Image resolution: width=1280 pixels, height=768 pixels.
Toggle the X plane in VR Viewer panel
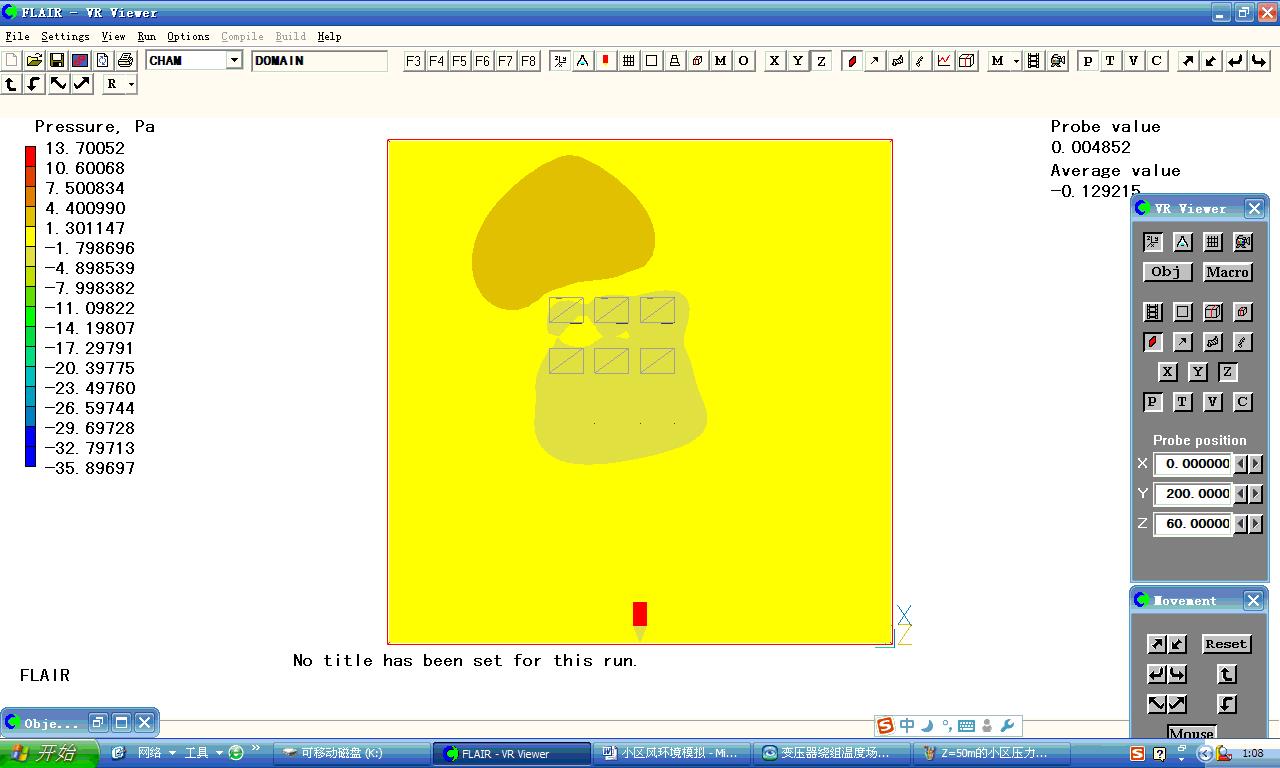pyautogui.click(x=1167, y=372)
